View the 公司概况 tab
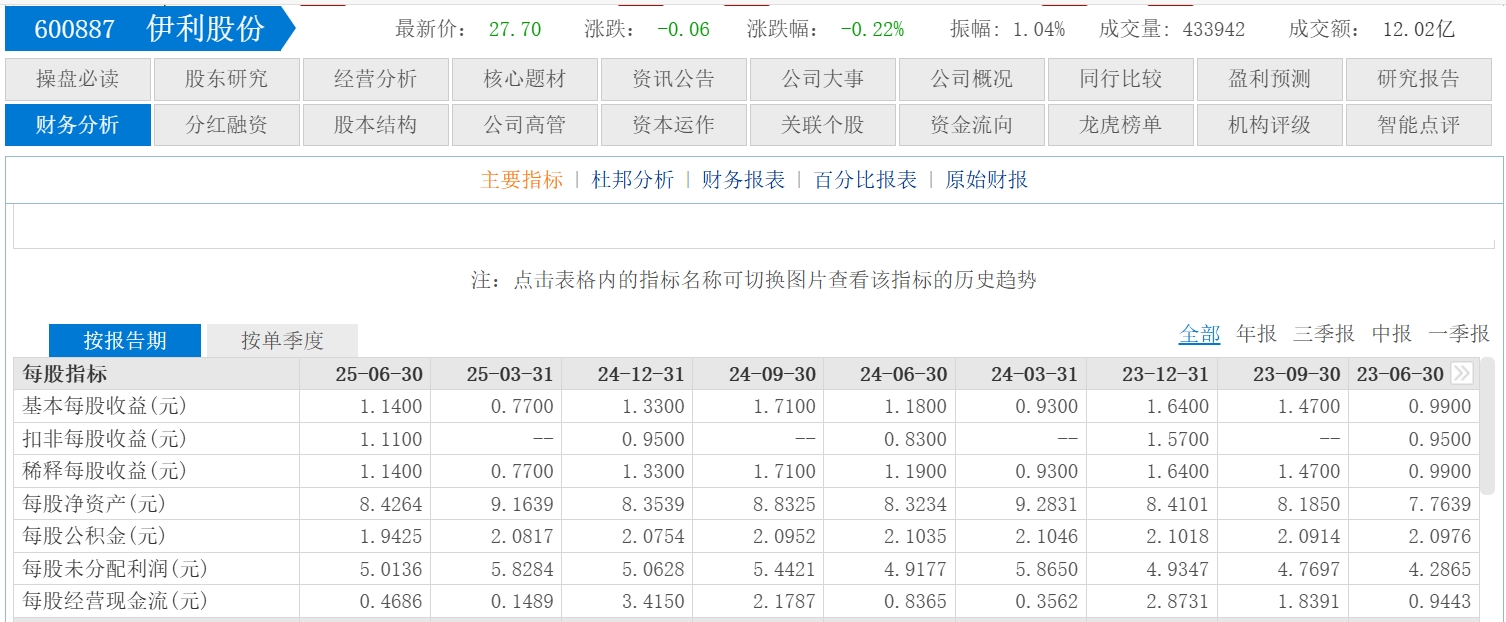 (972, 79)
